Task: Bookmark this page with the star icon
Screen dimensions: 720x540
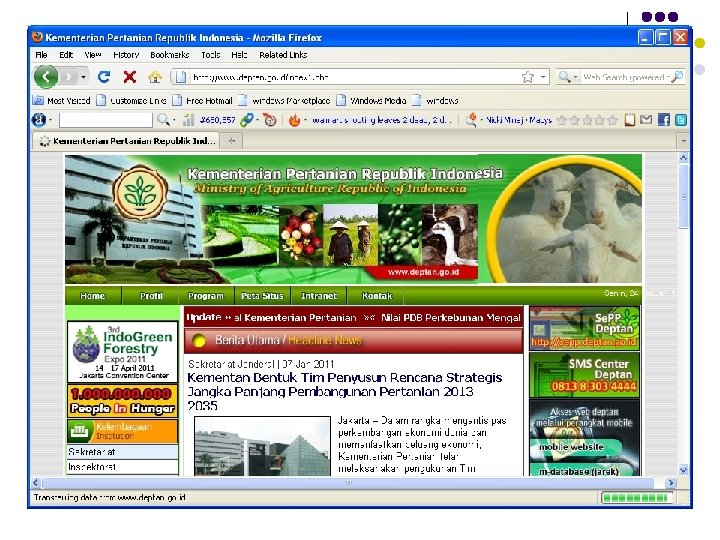Action: pos(528,77)
